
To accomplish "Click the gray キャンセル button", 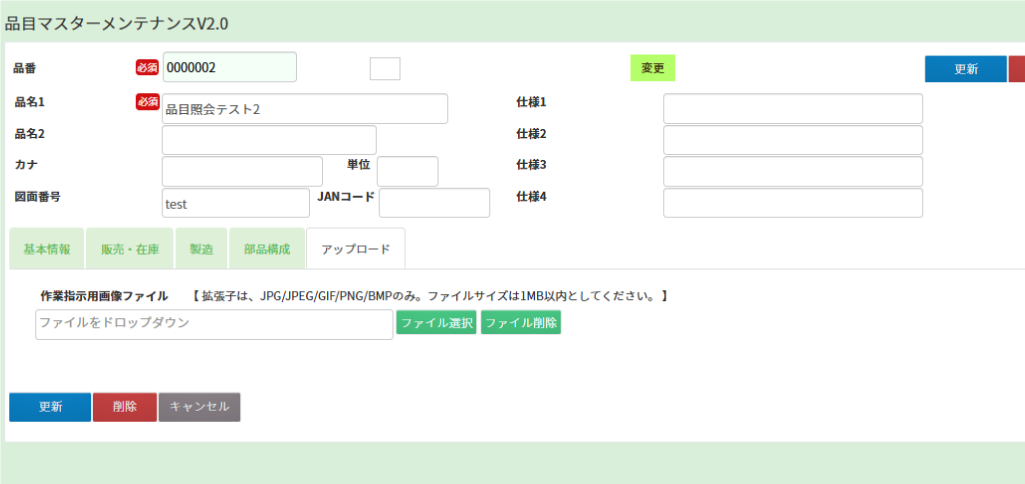I will (199, 407).
